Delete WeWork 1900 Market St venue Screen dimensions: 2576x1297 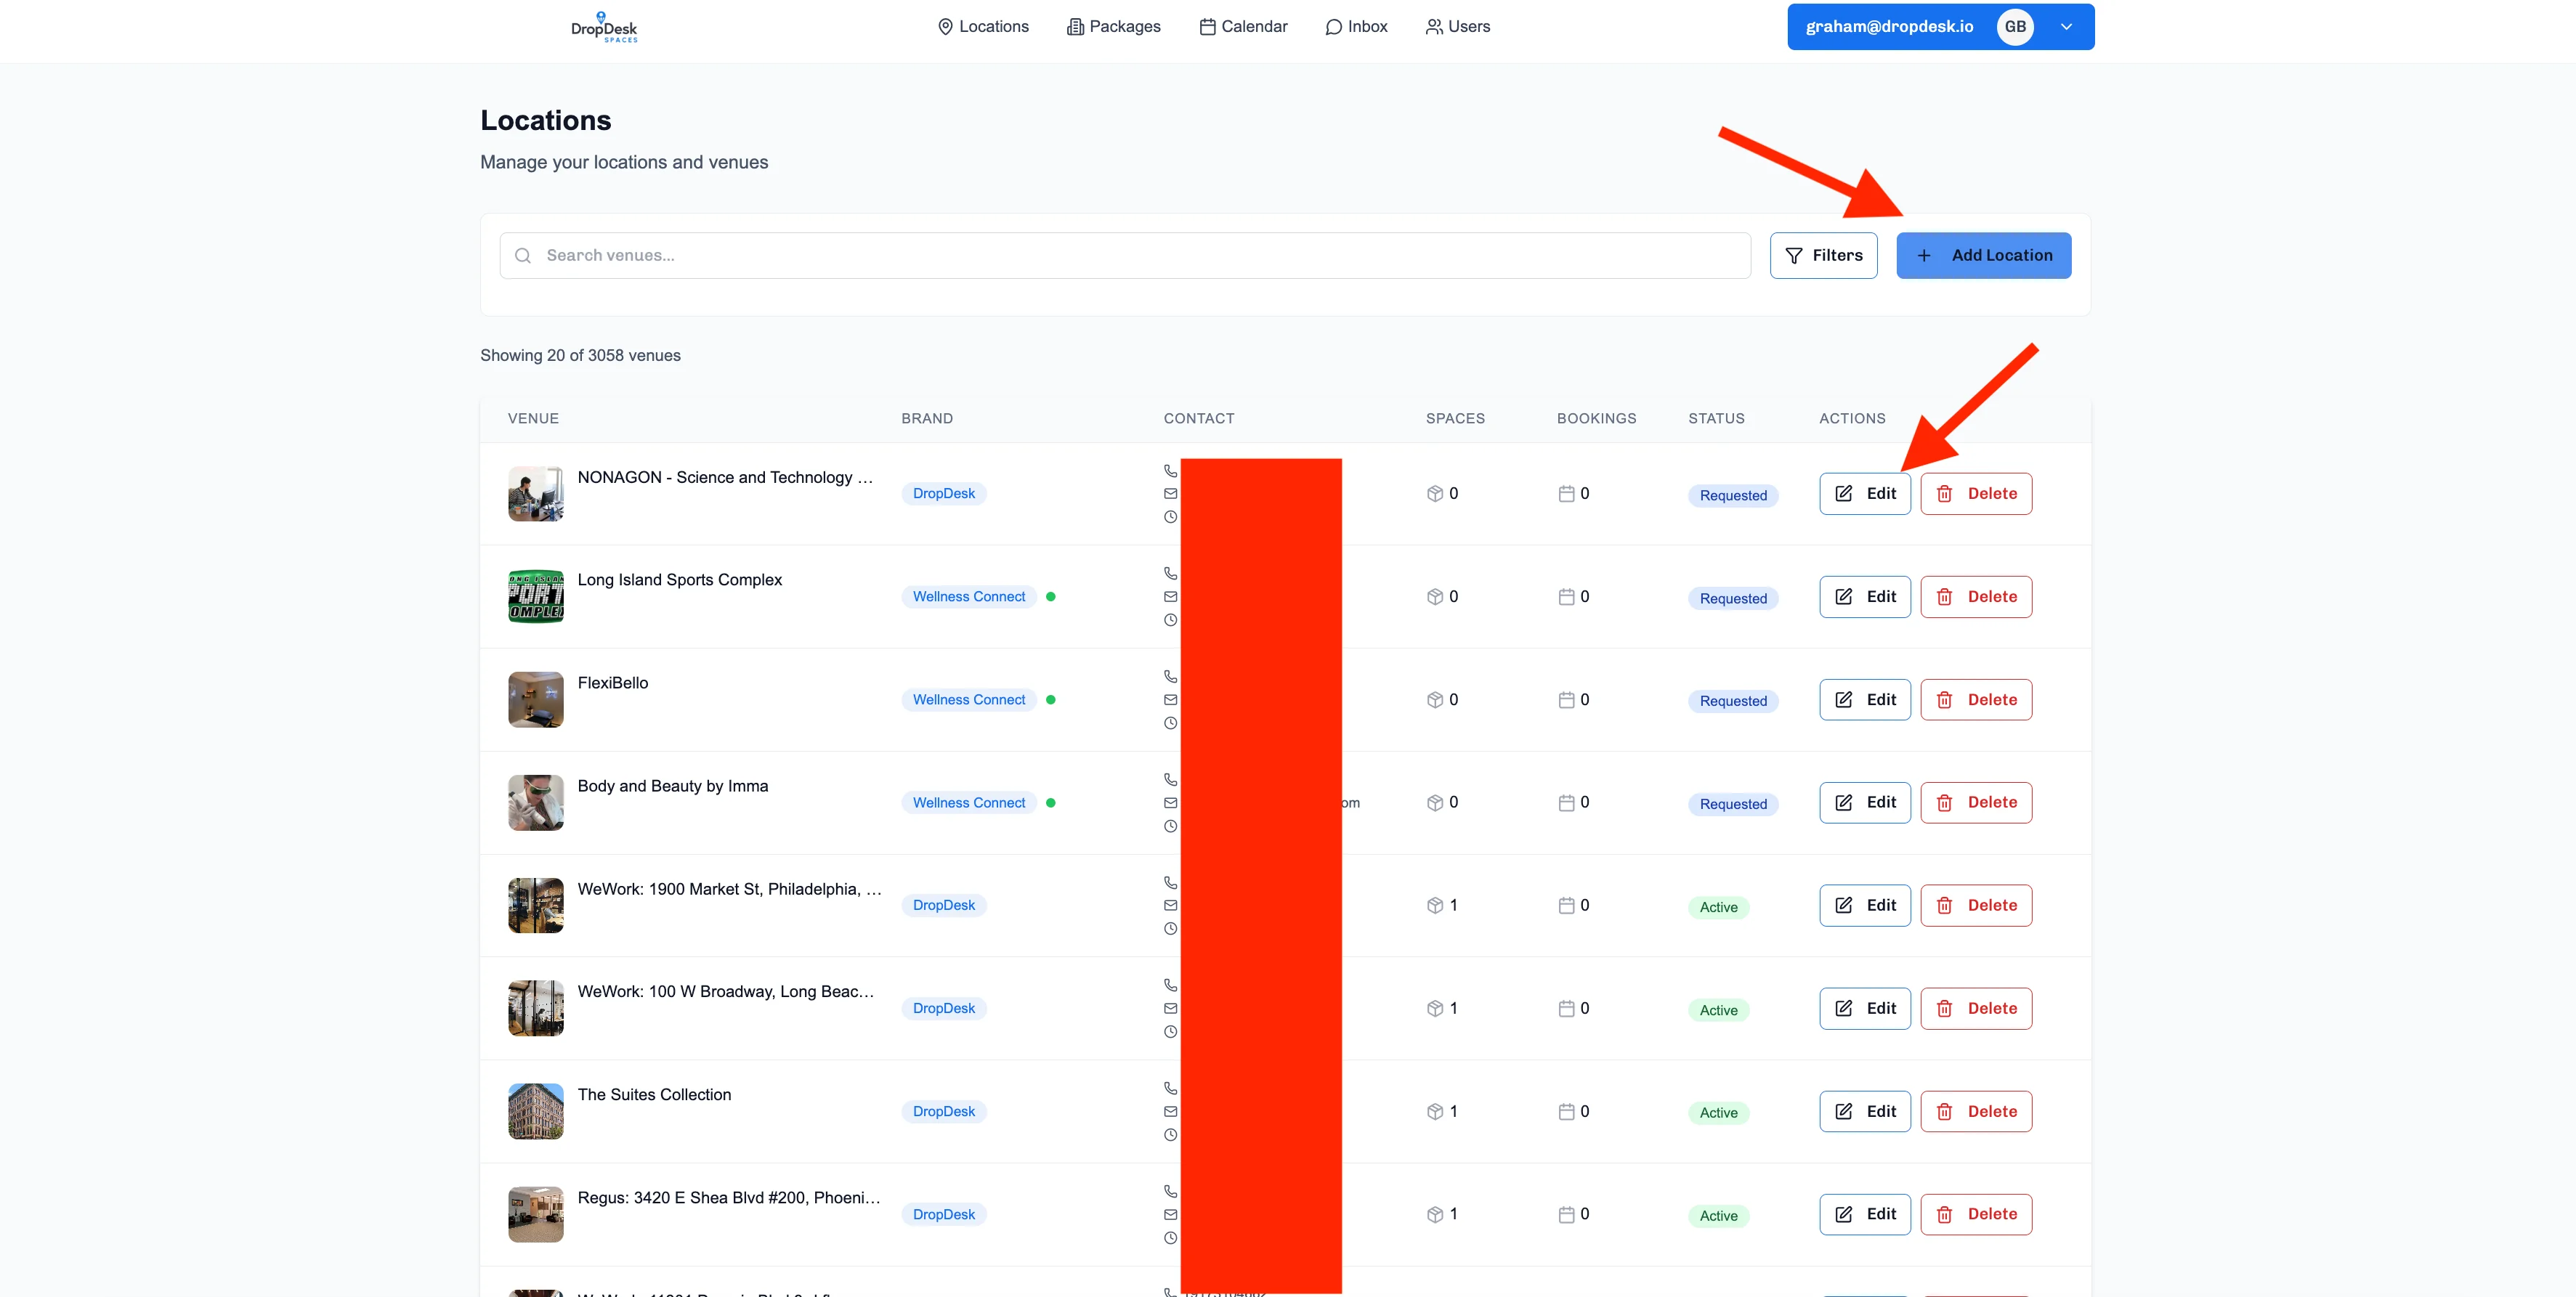tap(1976, 906)
